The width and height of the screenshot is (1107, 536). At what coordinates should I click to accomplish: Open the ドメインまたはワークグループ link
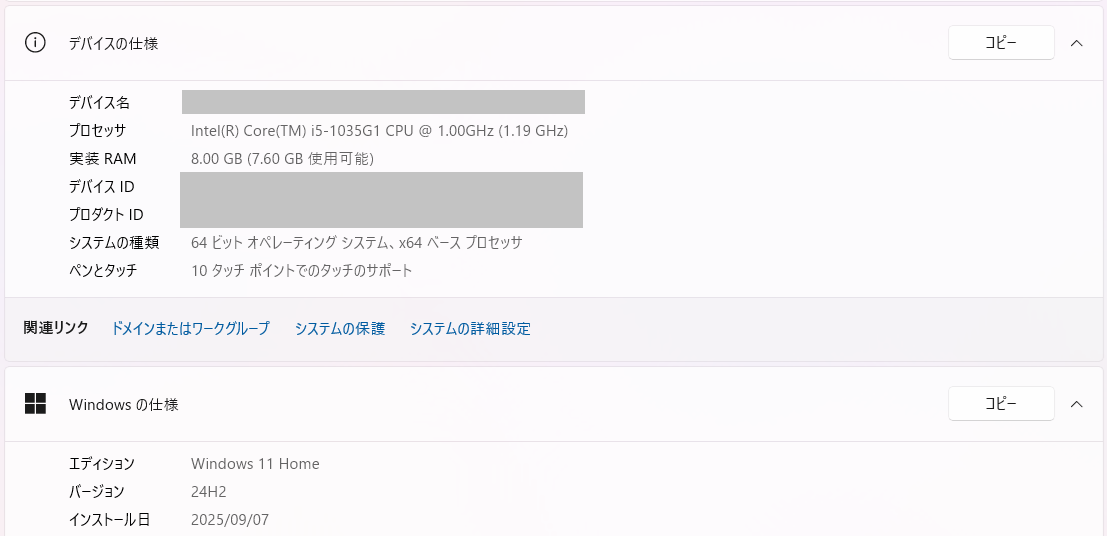(190, 328)
